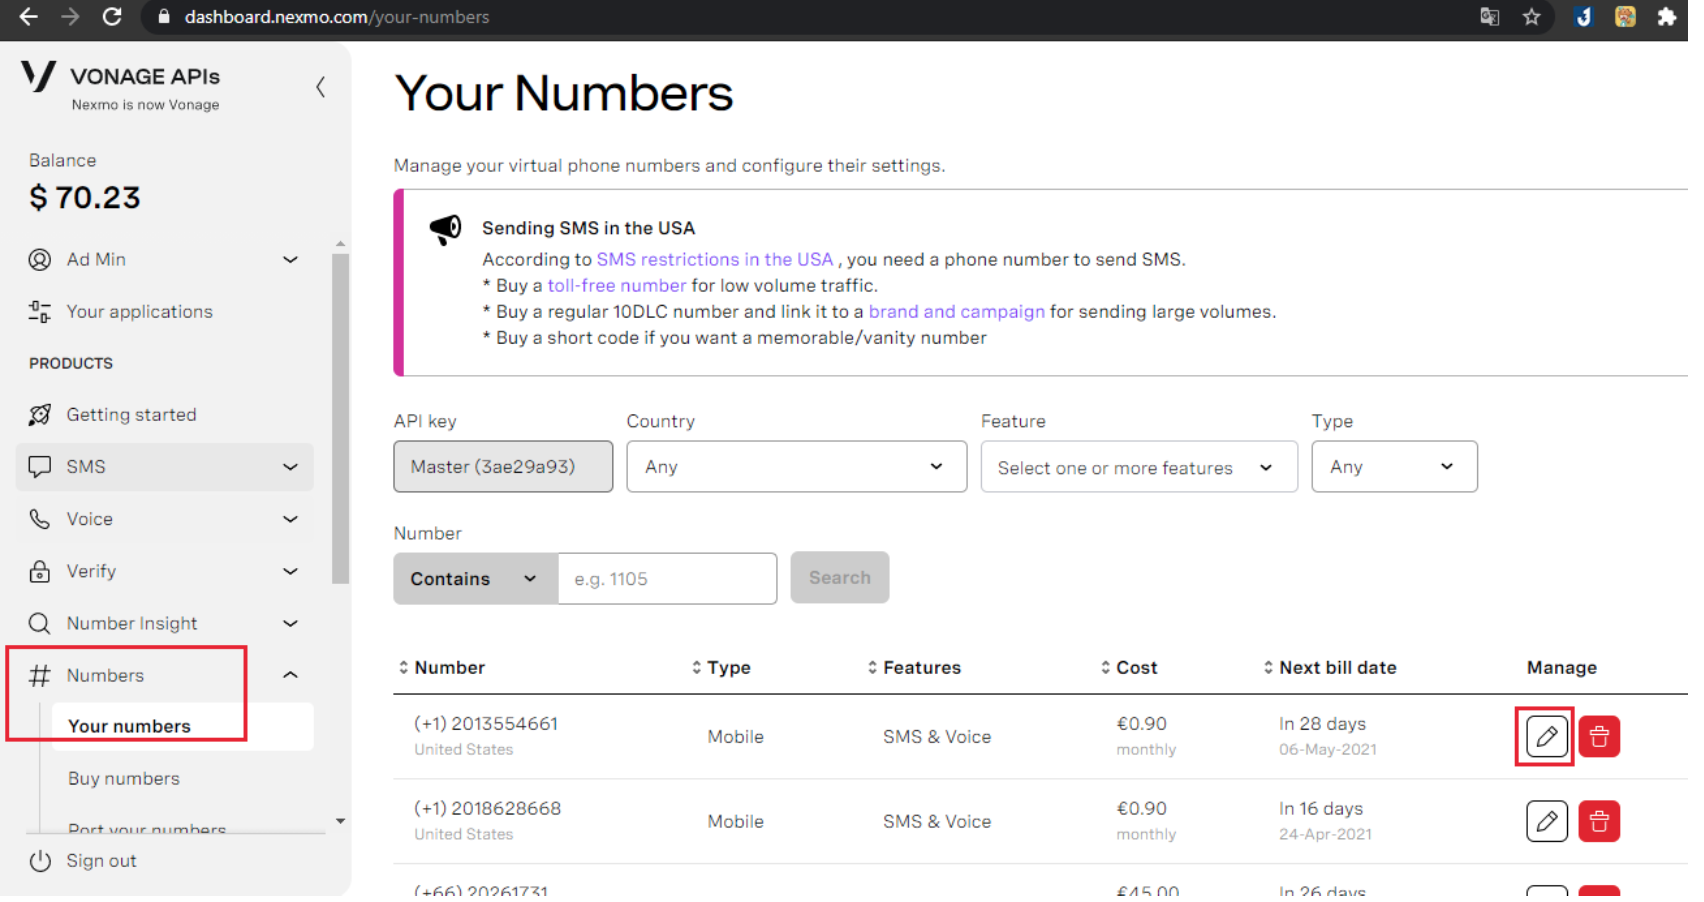Screen dimensions: 1704x902
Task: Reload the page with refresh icon
Action: pyautogui.click(x=112, y=17)
